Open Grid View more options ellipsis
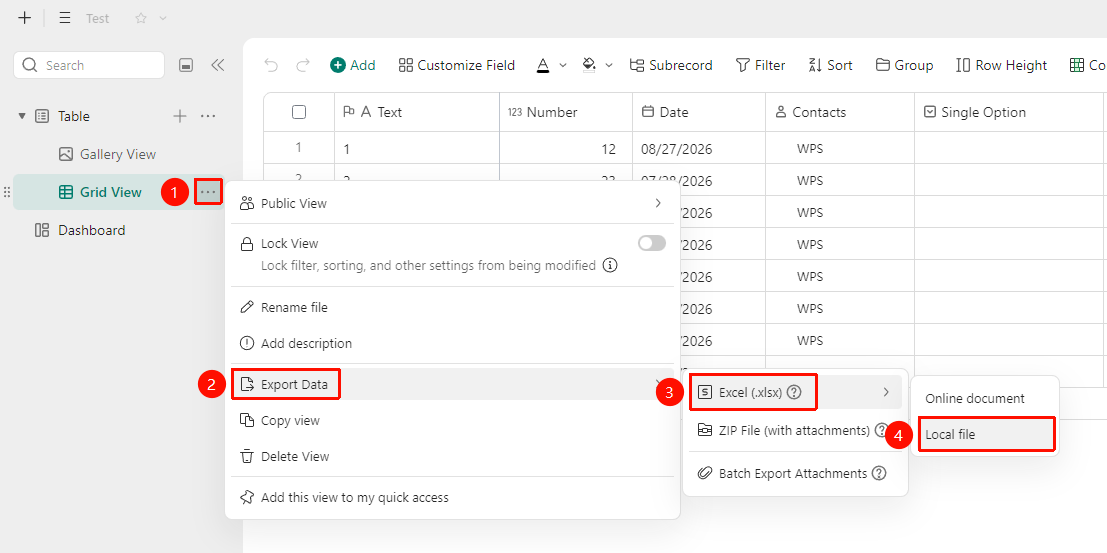Image resolution: width=1107 pixels, height=553 pixels. pyautogui.click(x=208, y=192)
